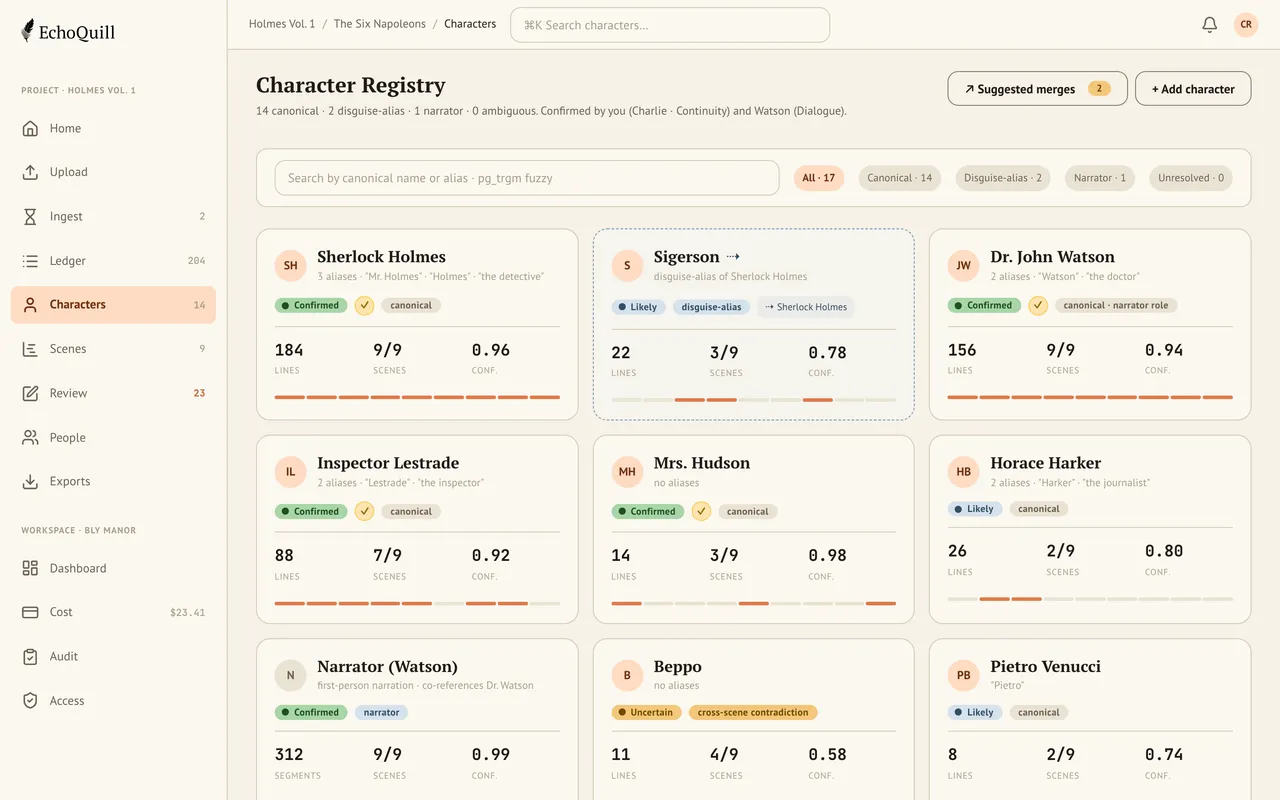
Task: Click the Upload icon in sidebar
Action: click(x=30, y=172)
